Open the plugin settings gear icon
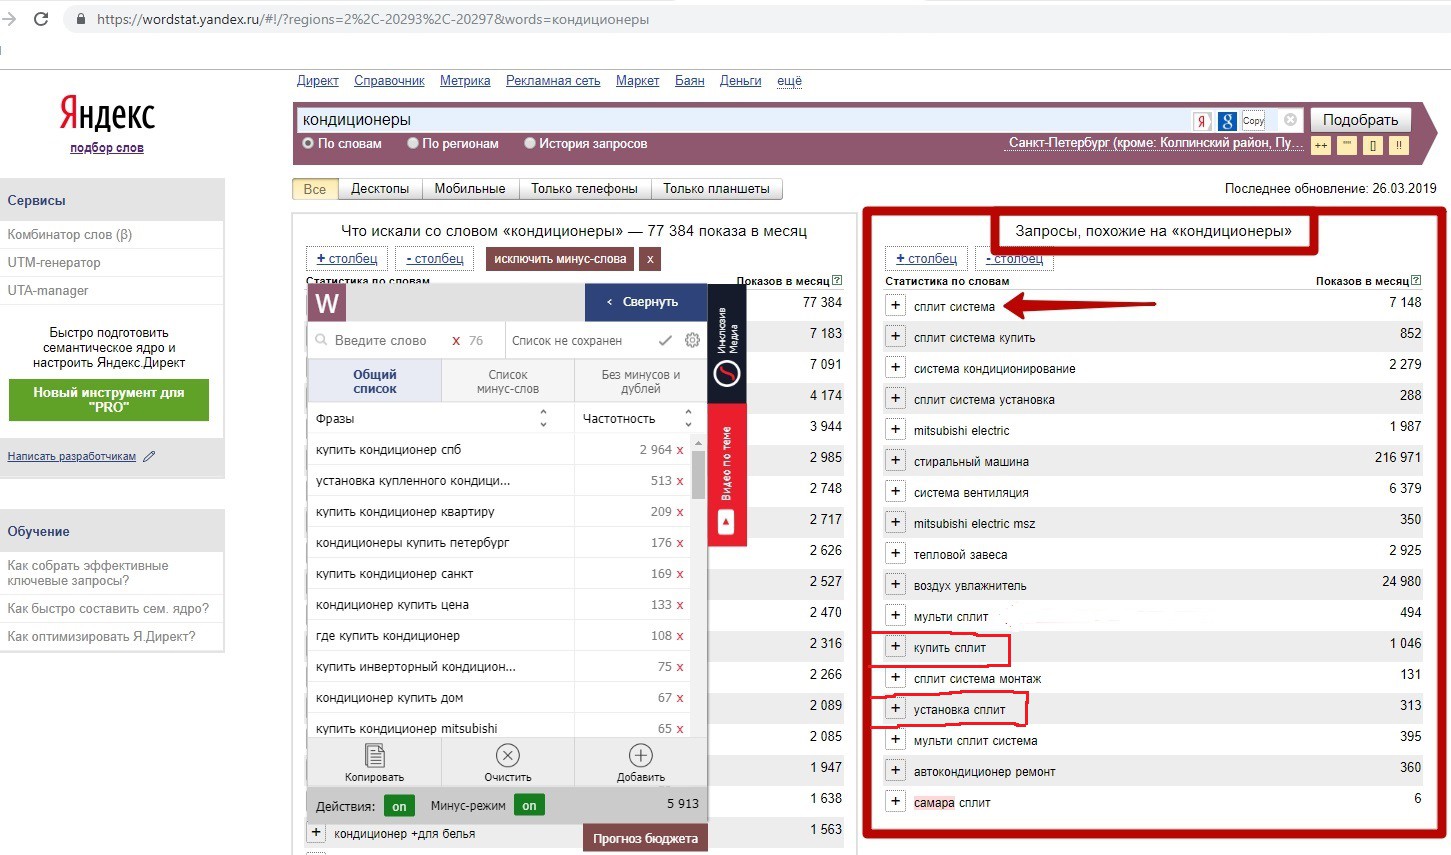This screenshot has height=855, width=1451. (x=692, y=340)
